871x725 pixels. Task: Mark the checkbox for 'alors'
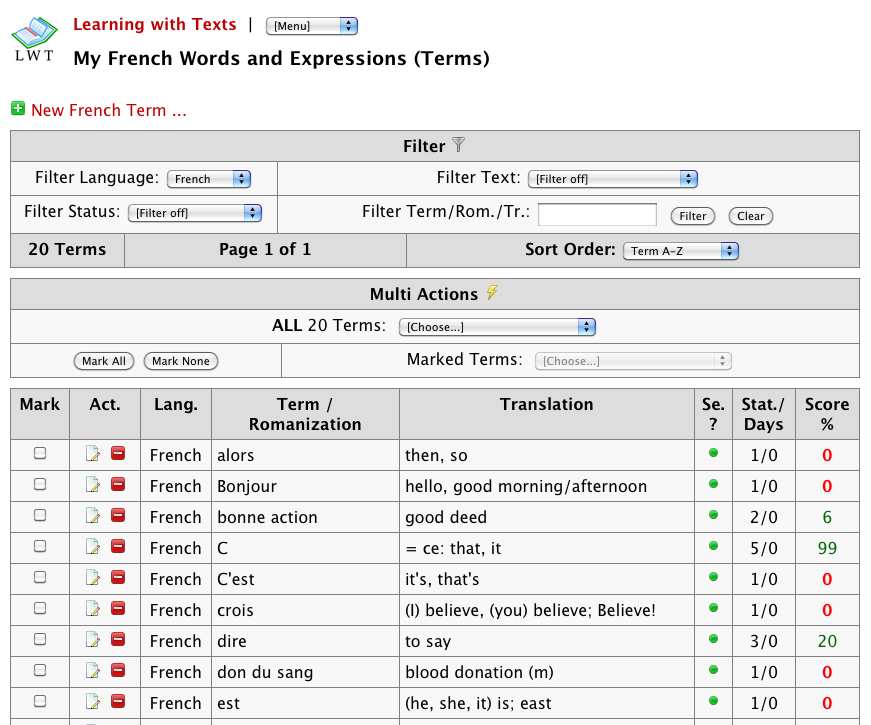(x=40, y=454)
